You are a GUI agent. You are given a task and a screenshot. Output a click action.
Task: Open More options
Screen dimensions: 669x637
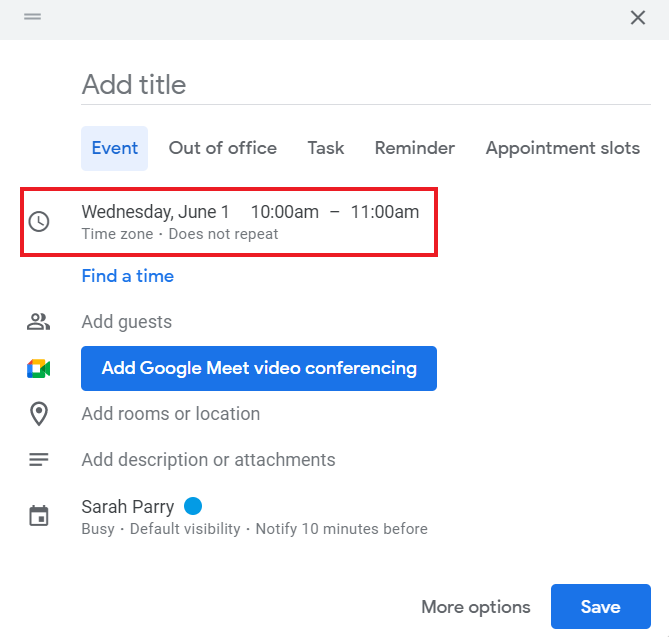point(476,607)
